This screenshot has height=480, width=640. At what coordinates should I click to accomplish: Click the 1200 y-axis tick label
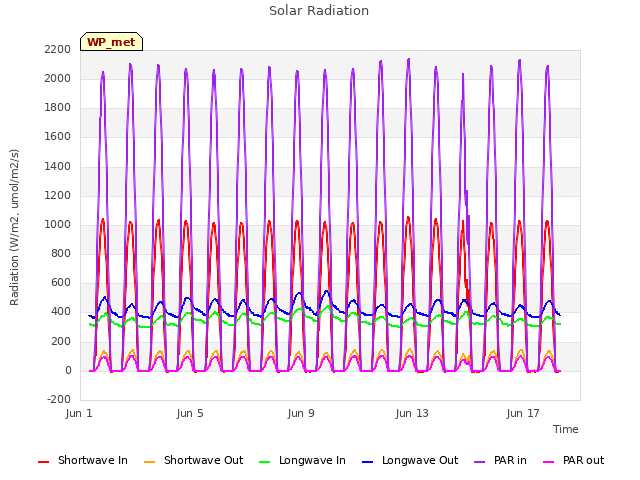(58, 195)
